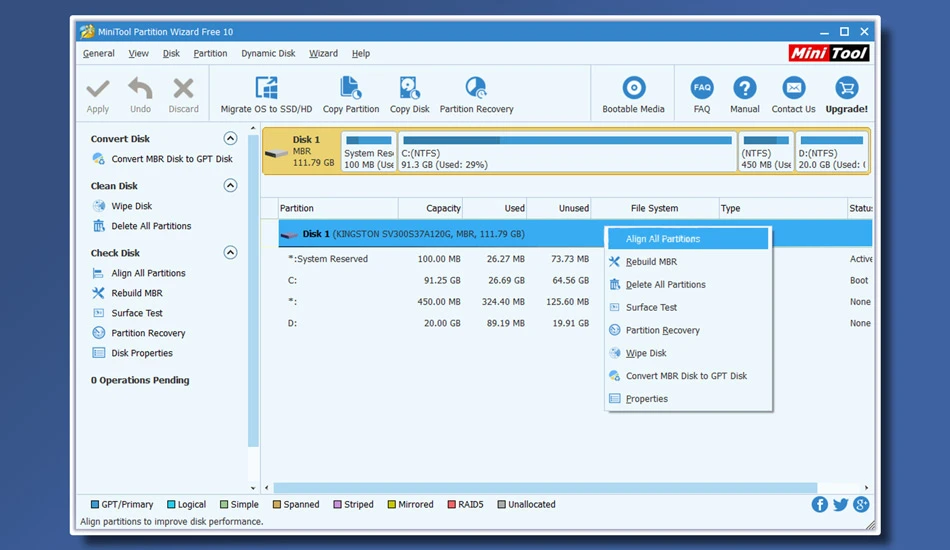The width and height of the screenshot is (950, 550).
Task: Select C:(NTFS) partition bar in disk map
Action: 567,151
